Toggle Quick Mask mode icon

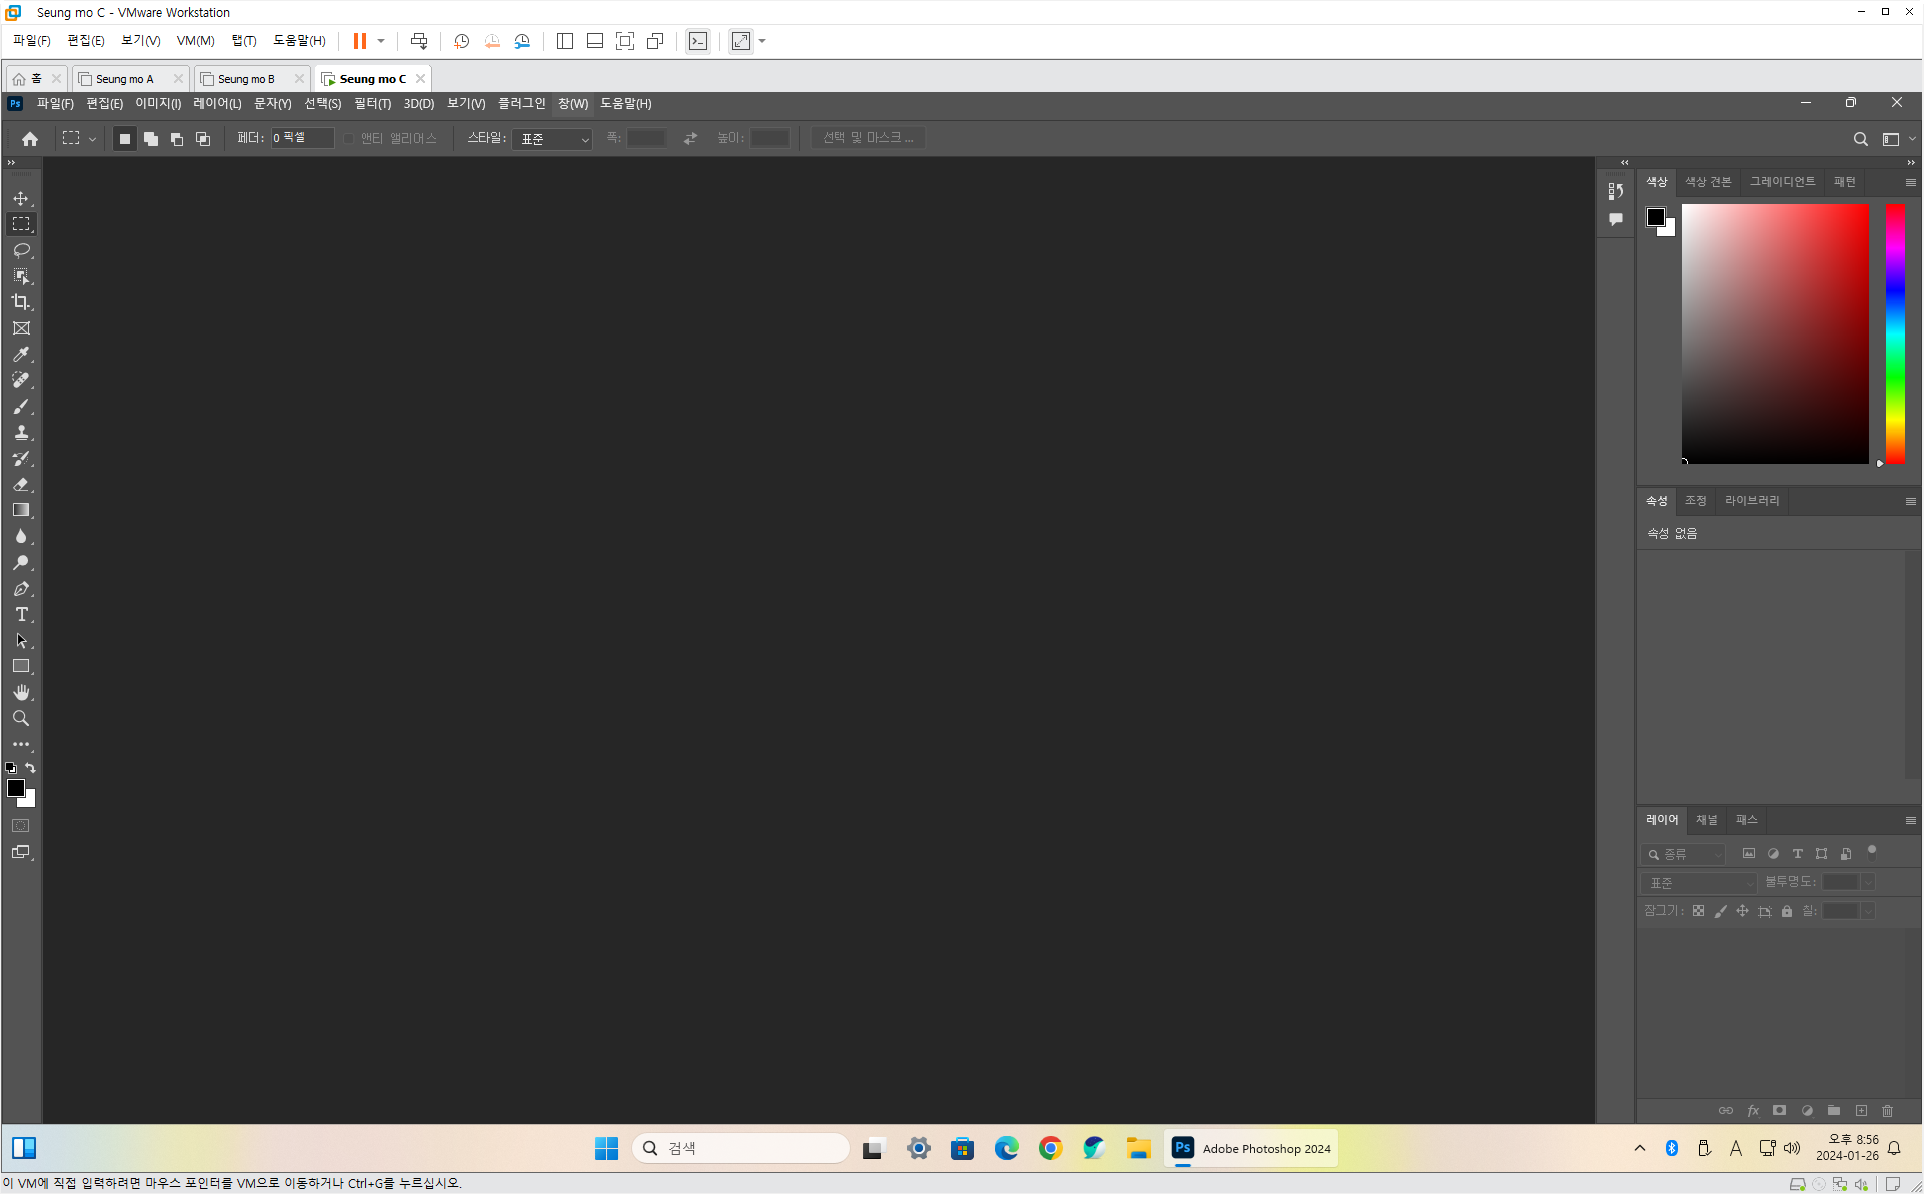click(x=21, y=826)
